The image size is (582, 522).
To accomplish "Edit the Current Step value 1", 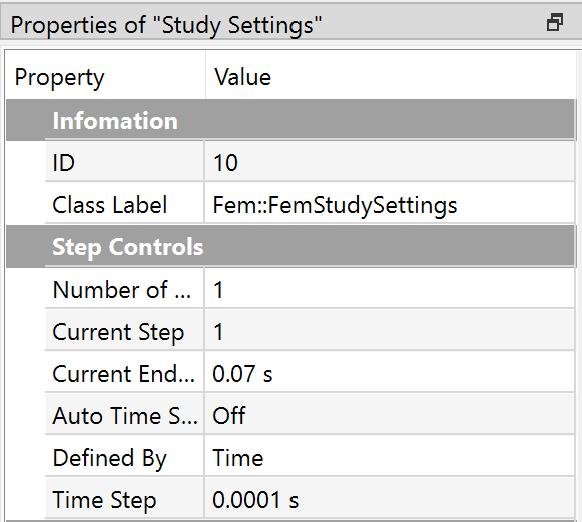I will [x=389, y=331].
